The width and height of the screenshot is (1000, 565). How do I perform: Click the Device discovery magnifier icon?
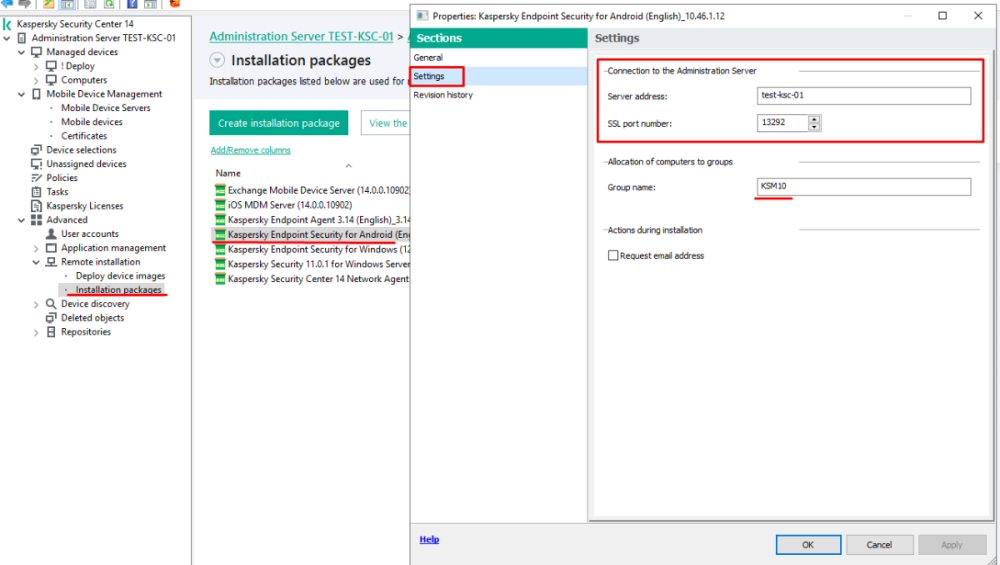51,304
